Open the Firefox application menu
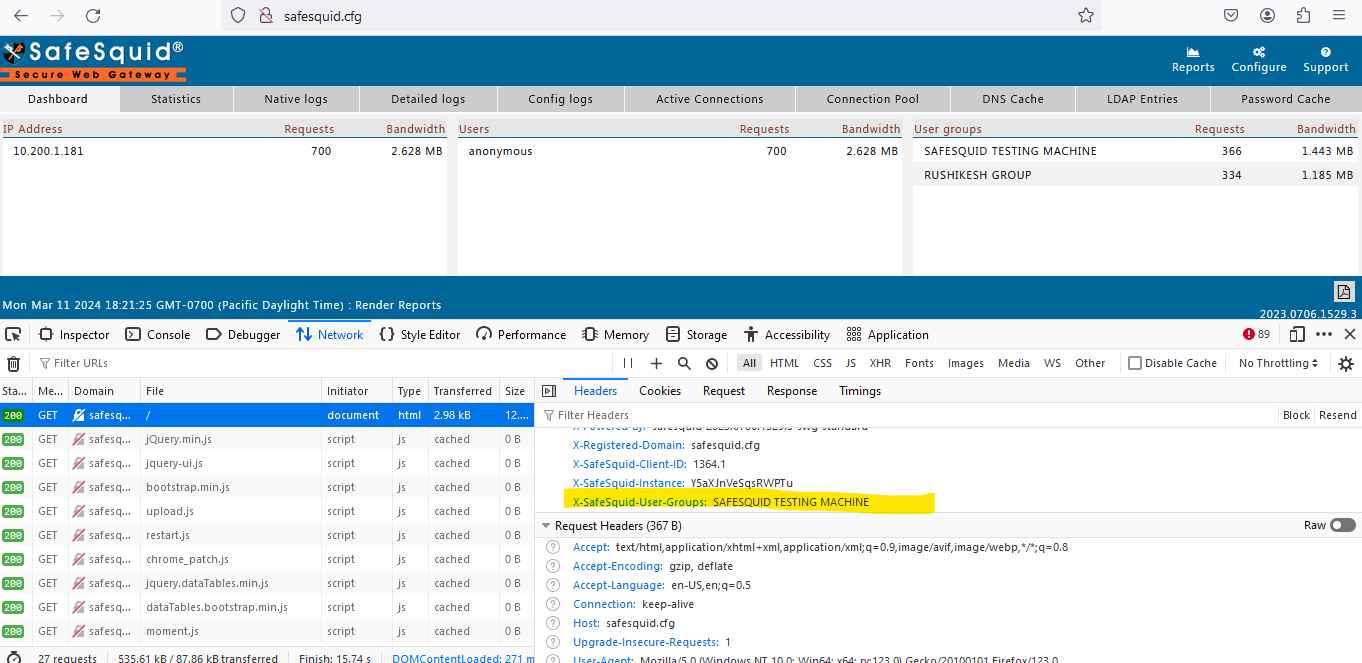This screenshot has width=1362, height=663. (1339, 16)
